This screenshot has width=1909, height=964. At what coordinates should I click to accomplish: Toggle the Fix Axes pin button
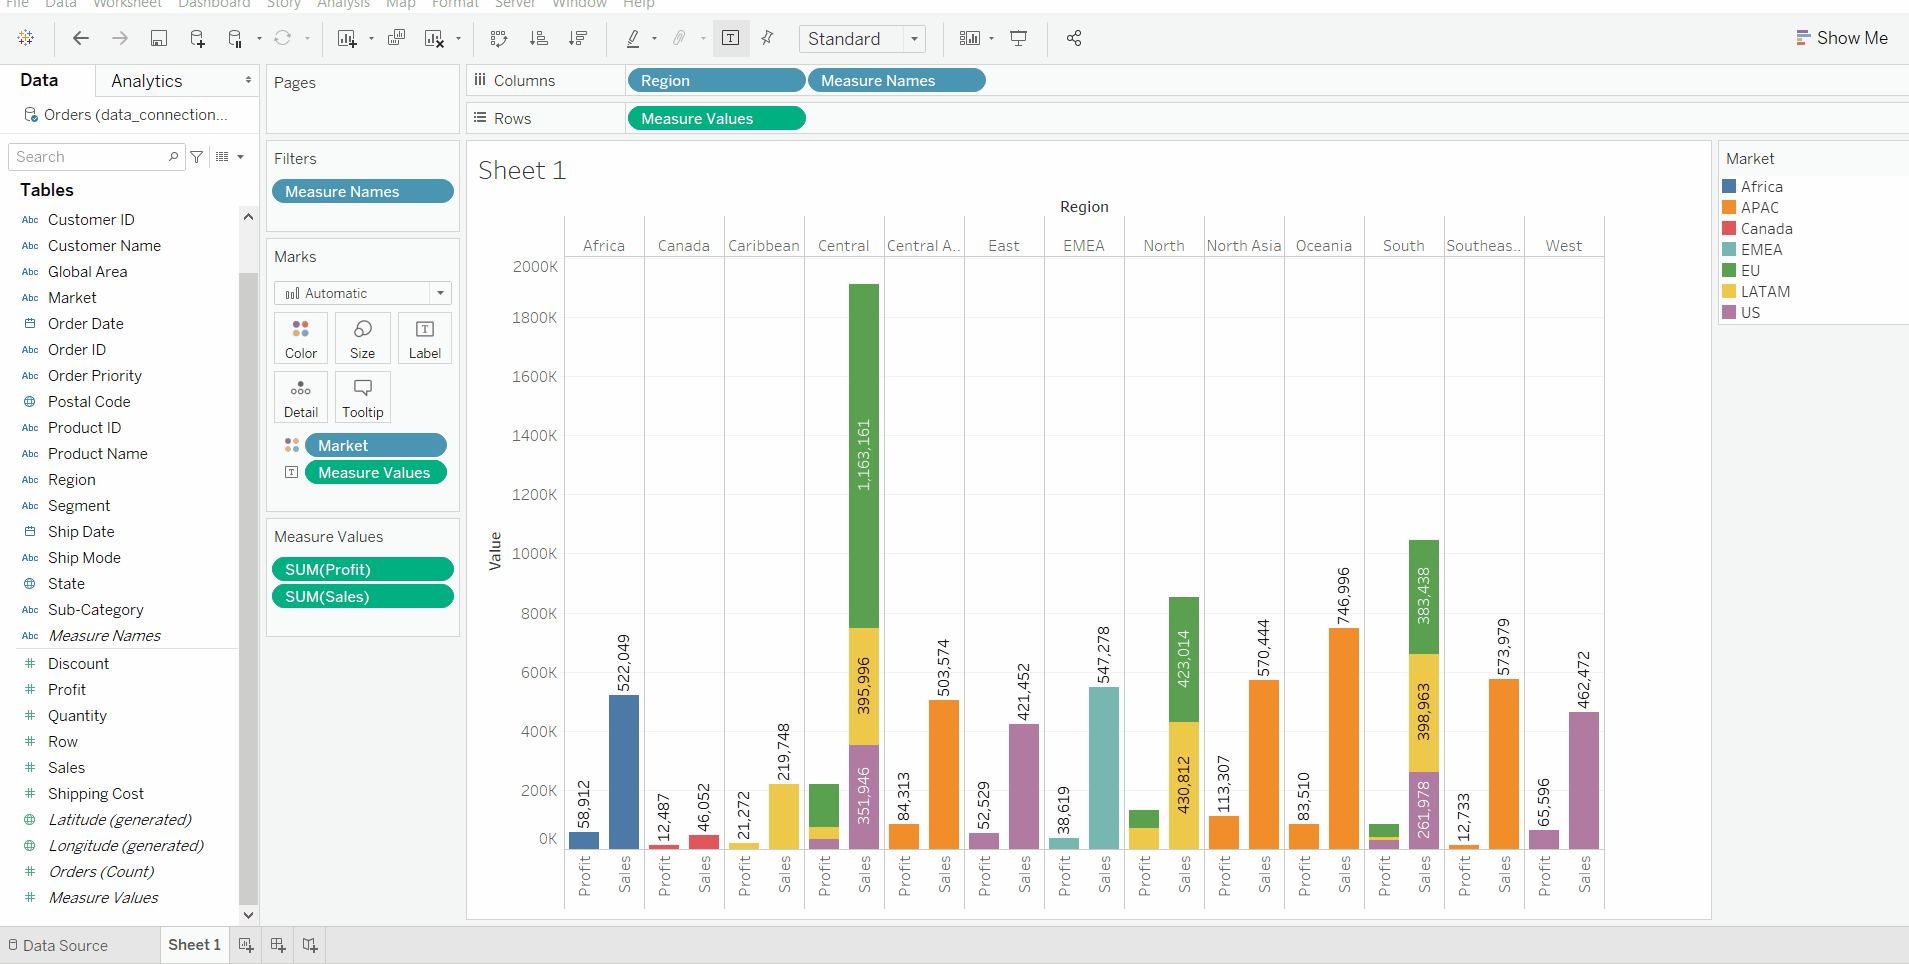pyautogui.click(x=767, y=39)
